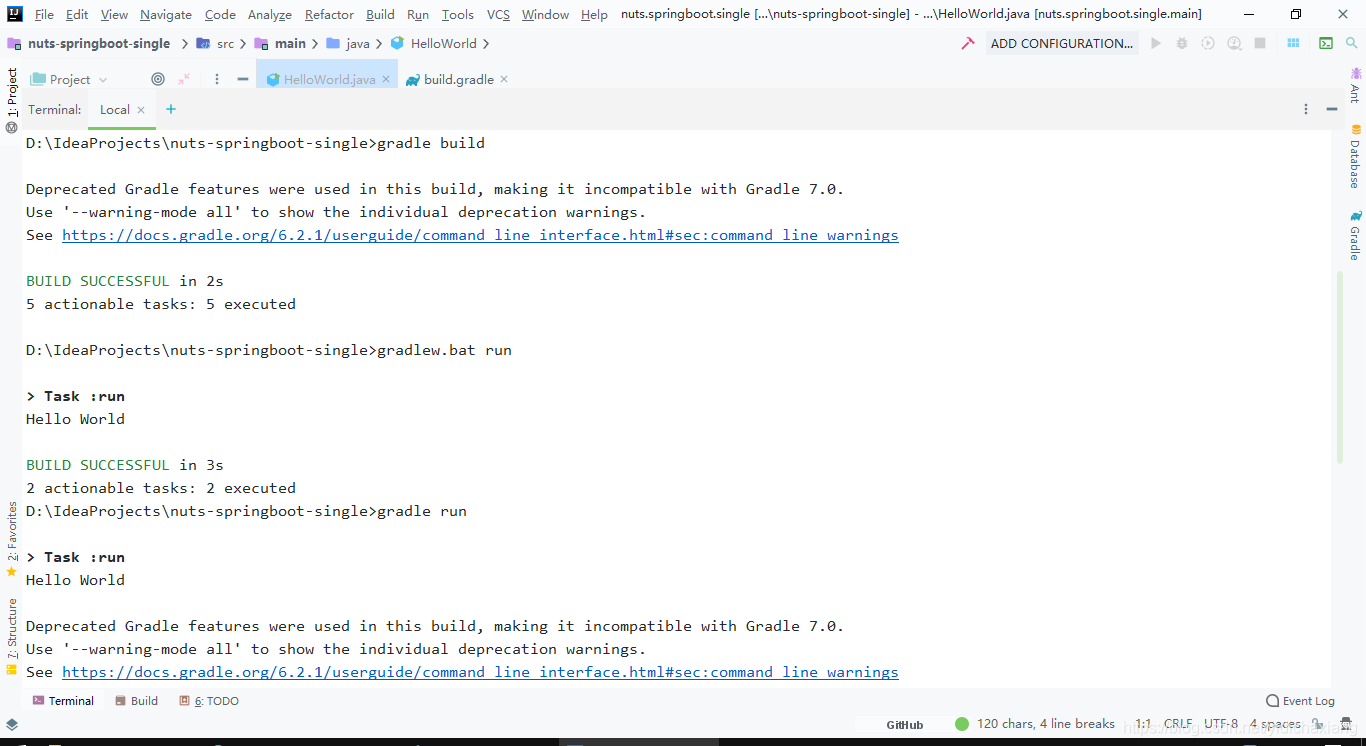Open bottom docs.gradle.org link
This screenshot has width=1366, height=746.
click(x=480, y=672)
